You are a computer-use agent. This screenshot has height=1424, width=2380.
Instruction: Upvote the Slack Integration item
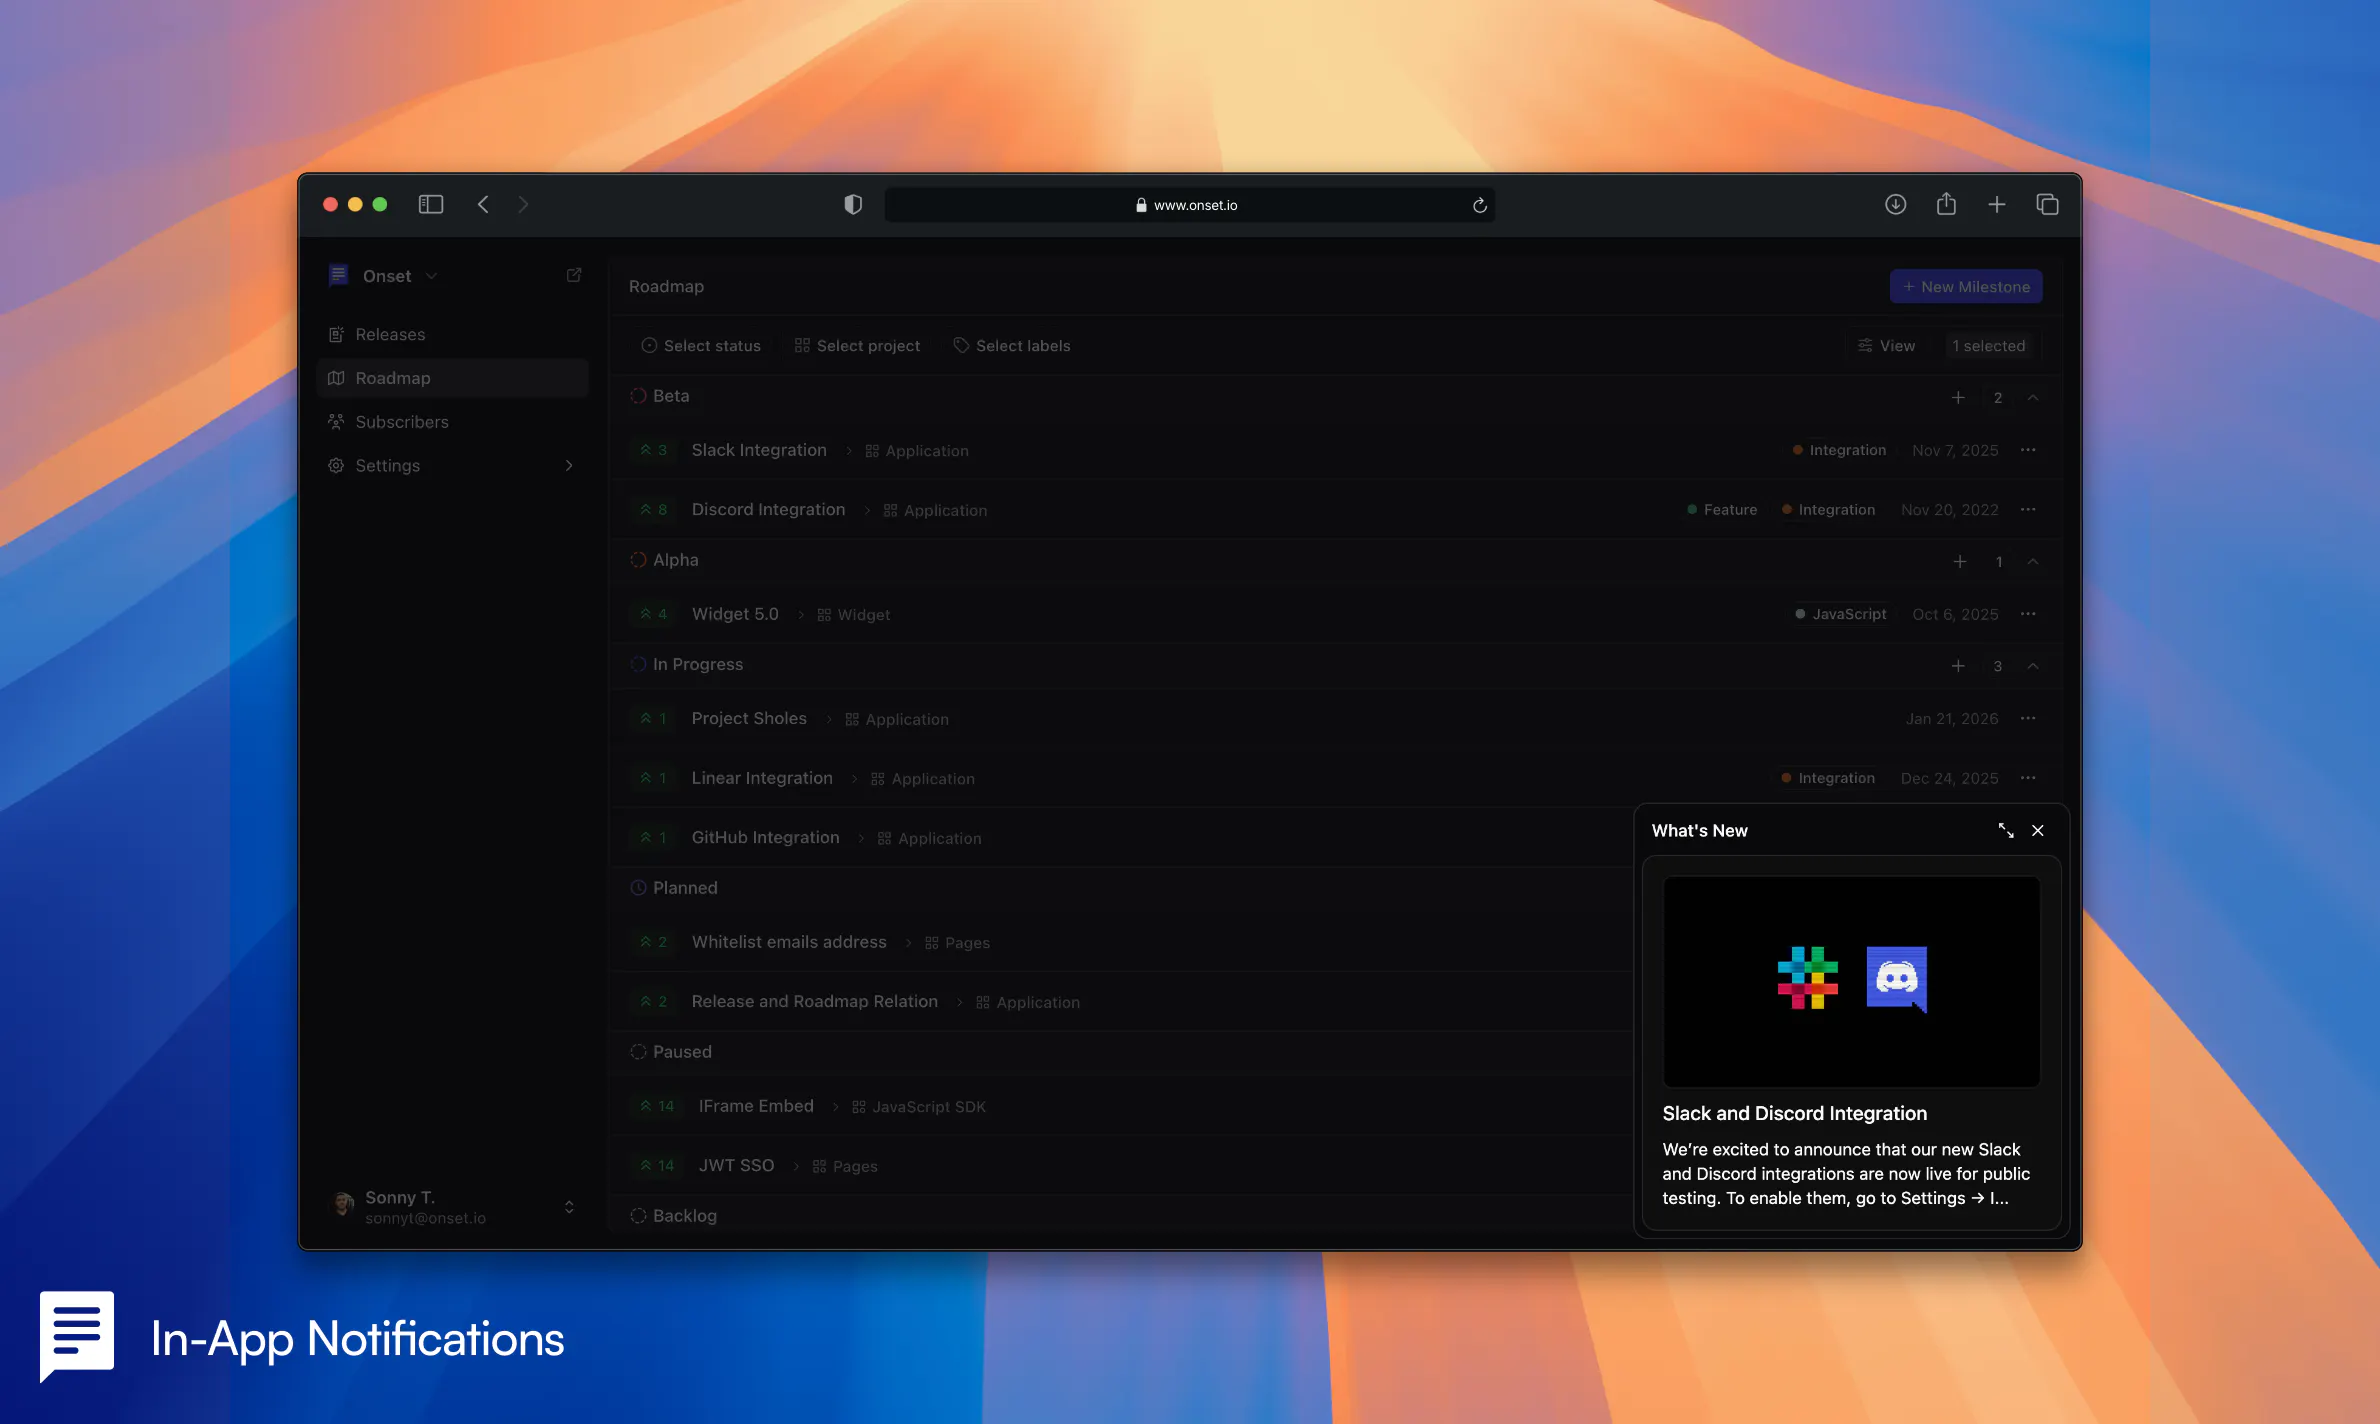654,450
